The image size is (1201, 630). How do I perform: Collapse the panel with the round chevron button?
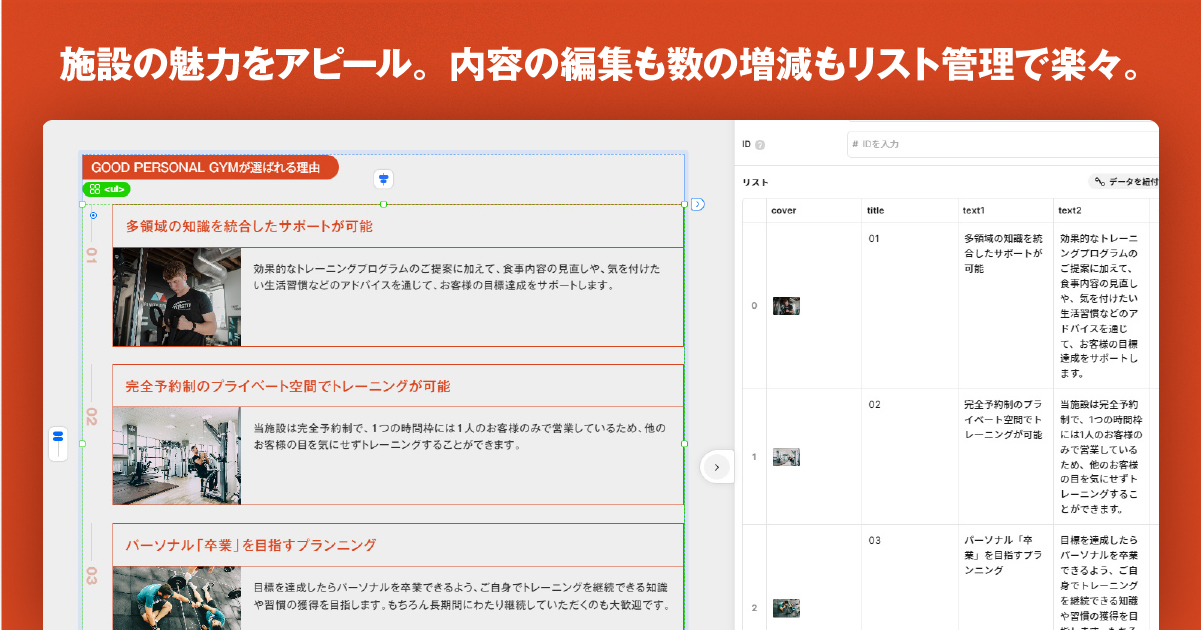click(x=716, y=467)
